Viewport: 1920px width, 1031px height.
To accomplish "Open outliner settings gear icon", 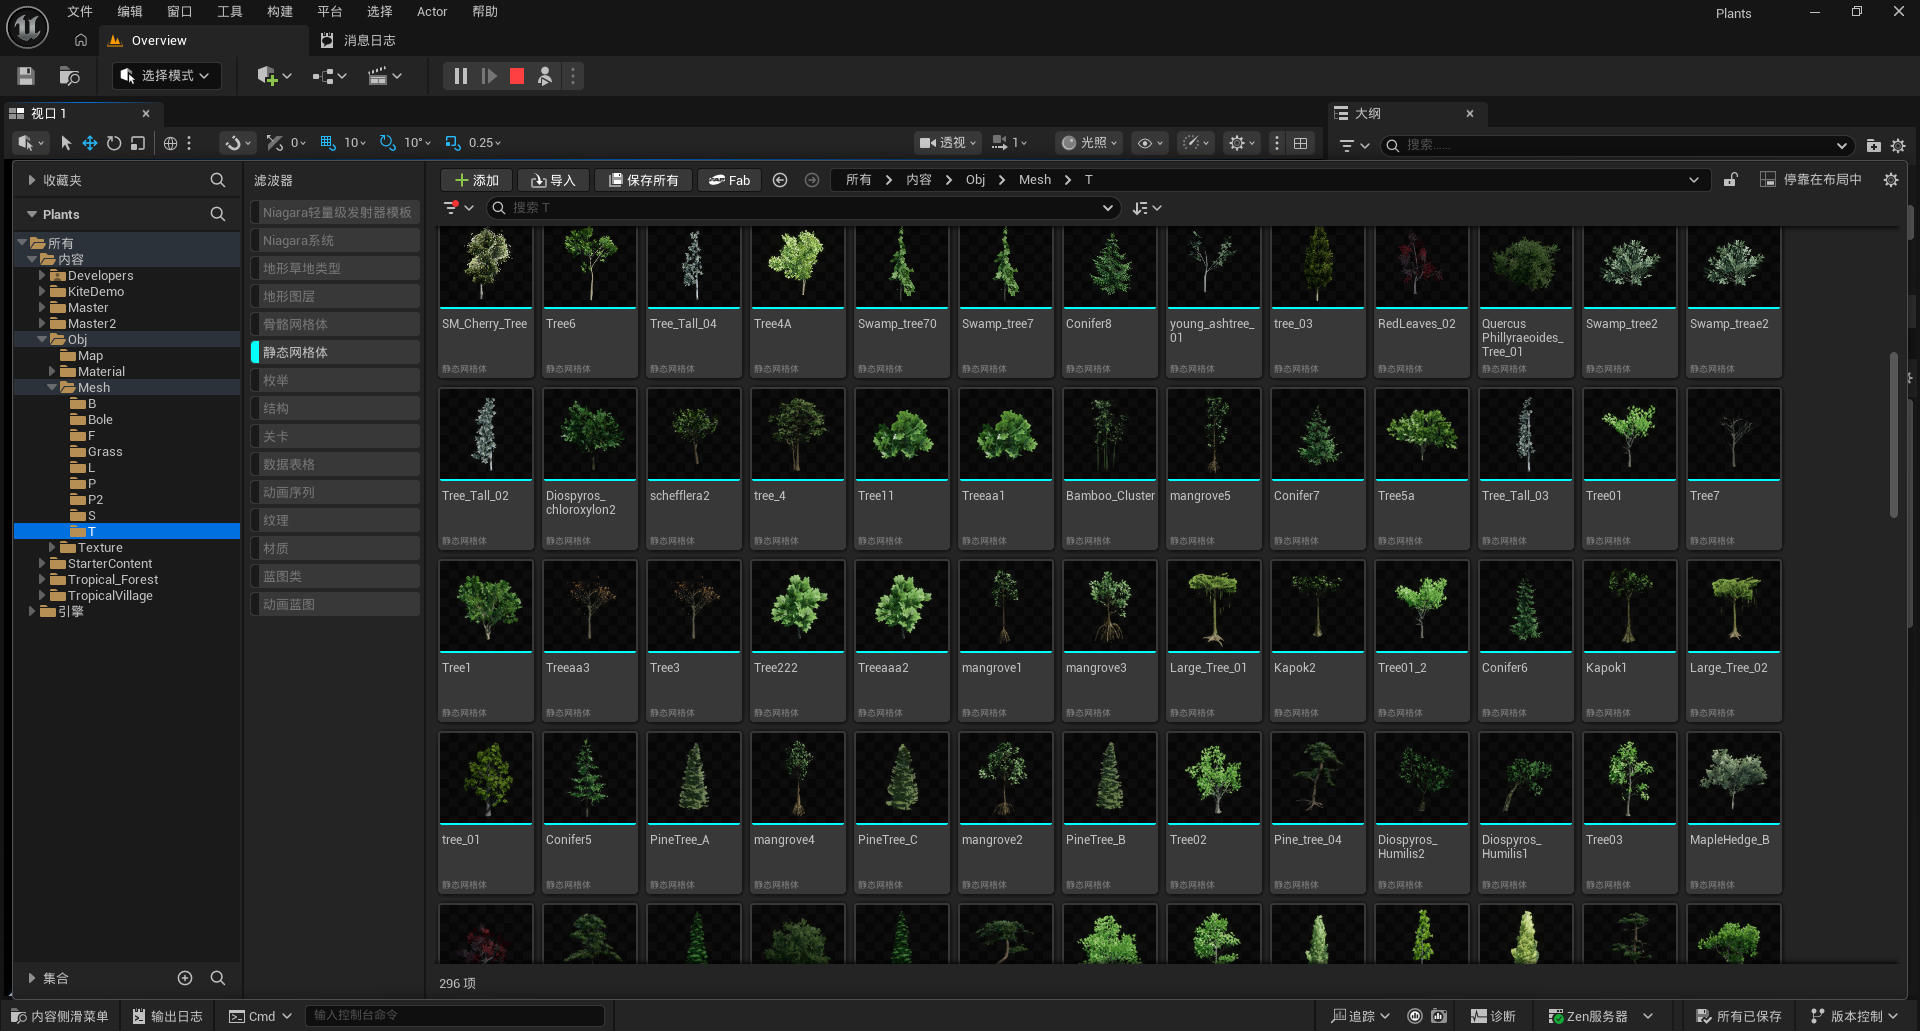I will coord(1898,145).
